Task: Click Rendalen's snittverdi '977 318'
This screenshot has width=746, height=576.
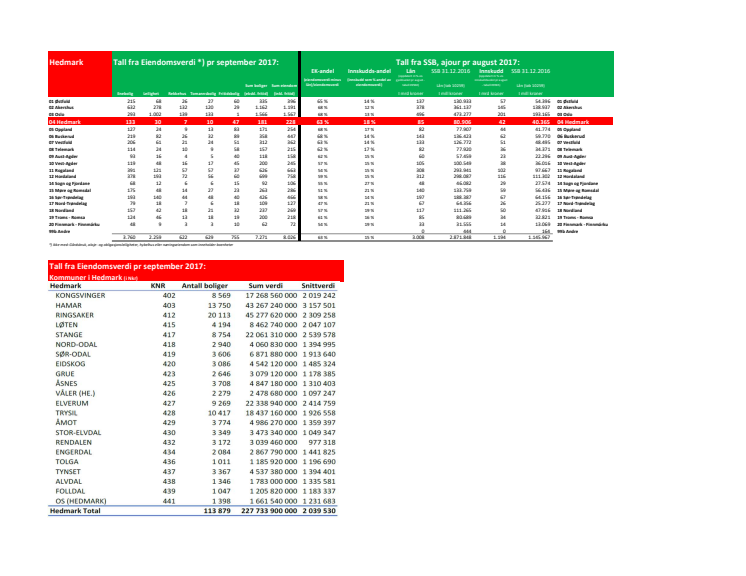Action: coord(322,442)
